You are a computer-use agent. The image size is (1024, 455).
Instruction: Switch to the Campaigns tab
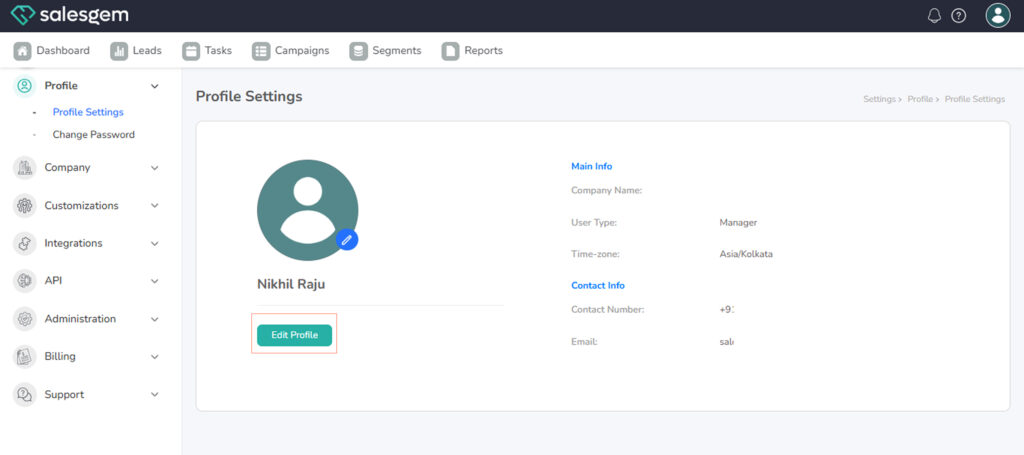click(291, 51)
